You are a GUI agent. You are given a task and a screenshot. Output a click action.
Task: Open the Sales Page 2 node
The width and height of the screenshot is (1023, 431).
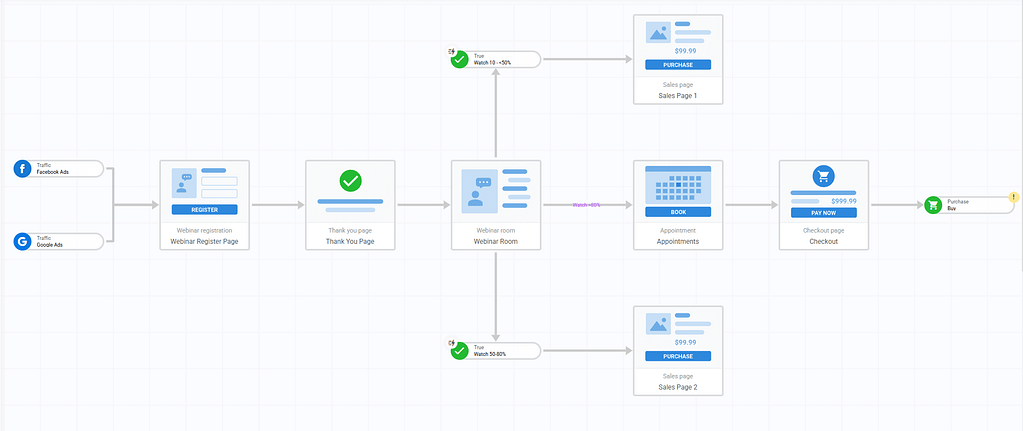[x=678, y=351]
